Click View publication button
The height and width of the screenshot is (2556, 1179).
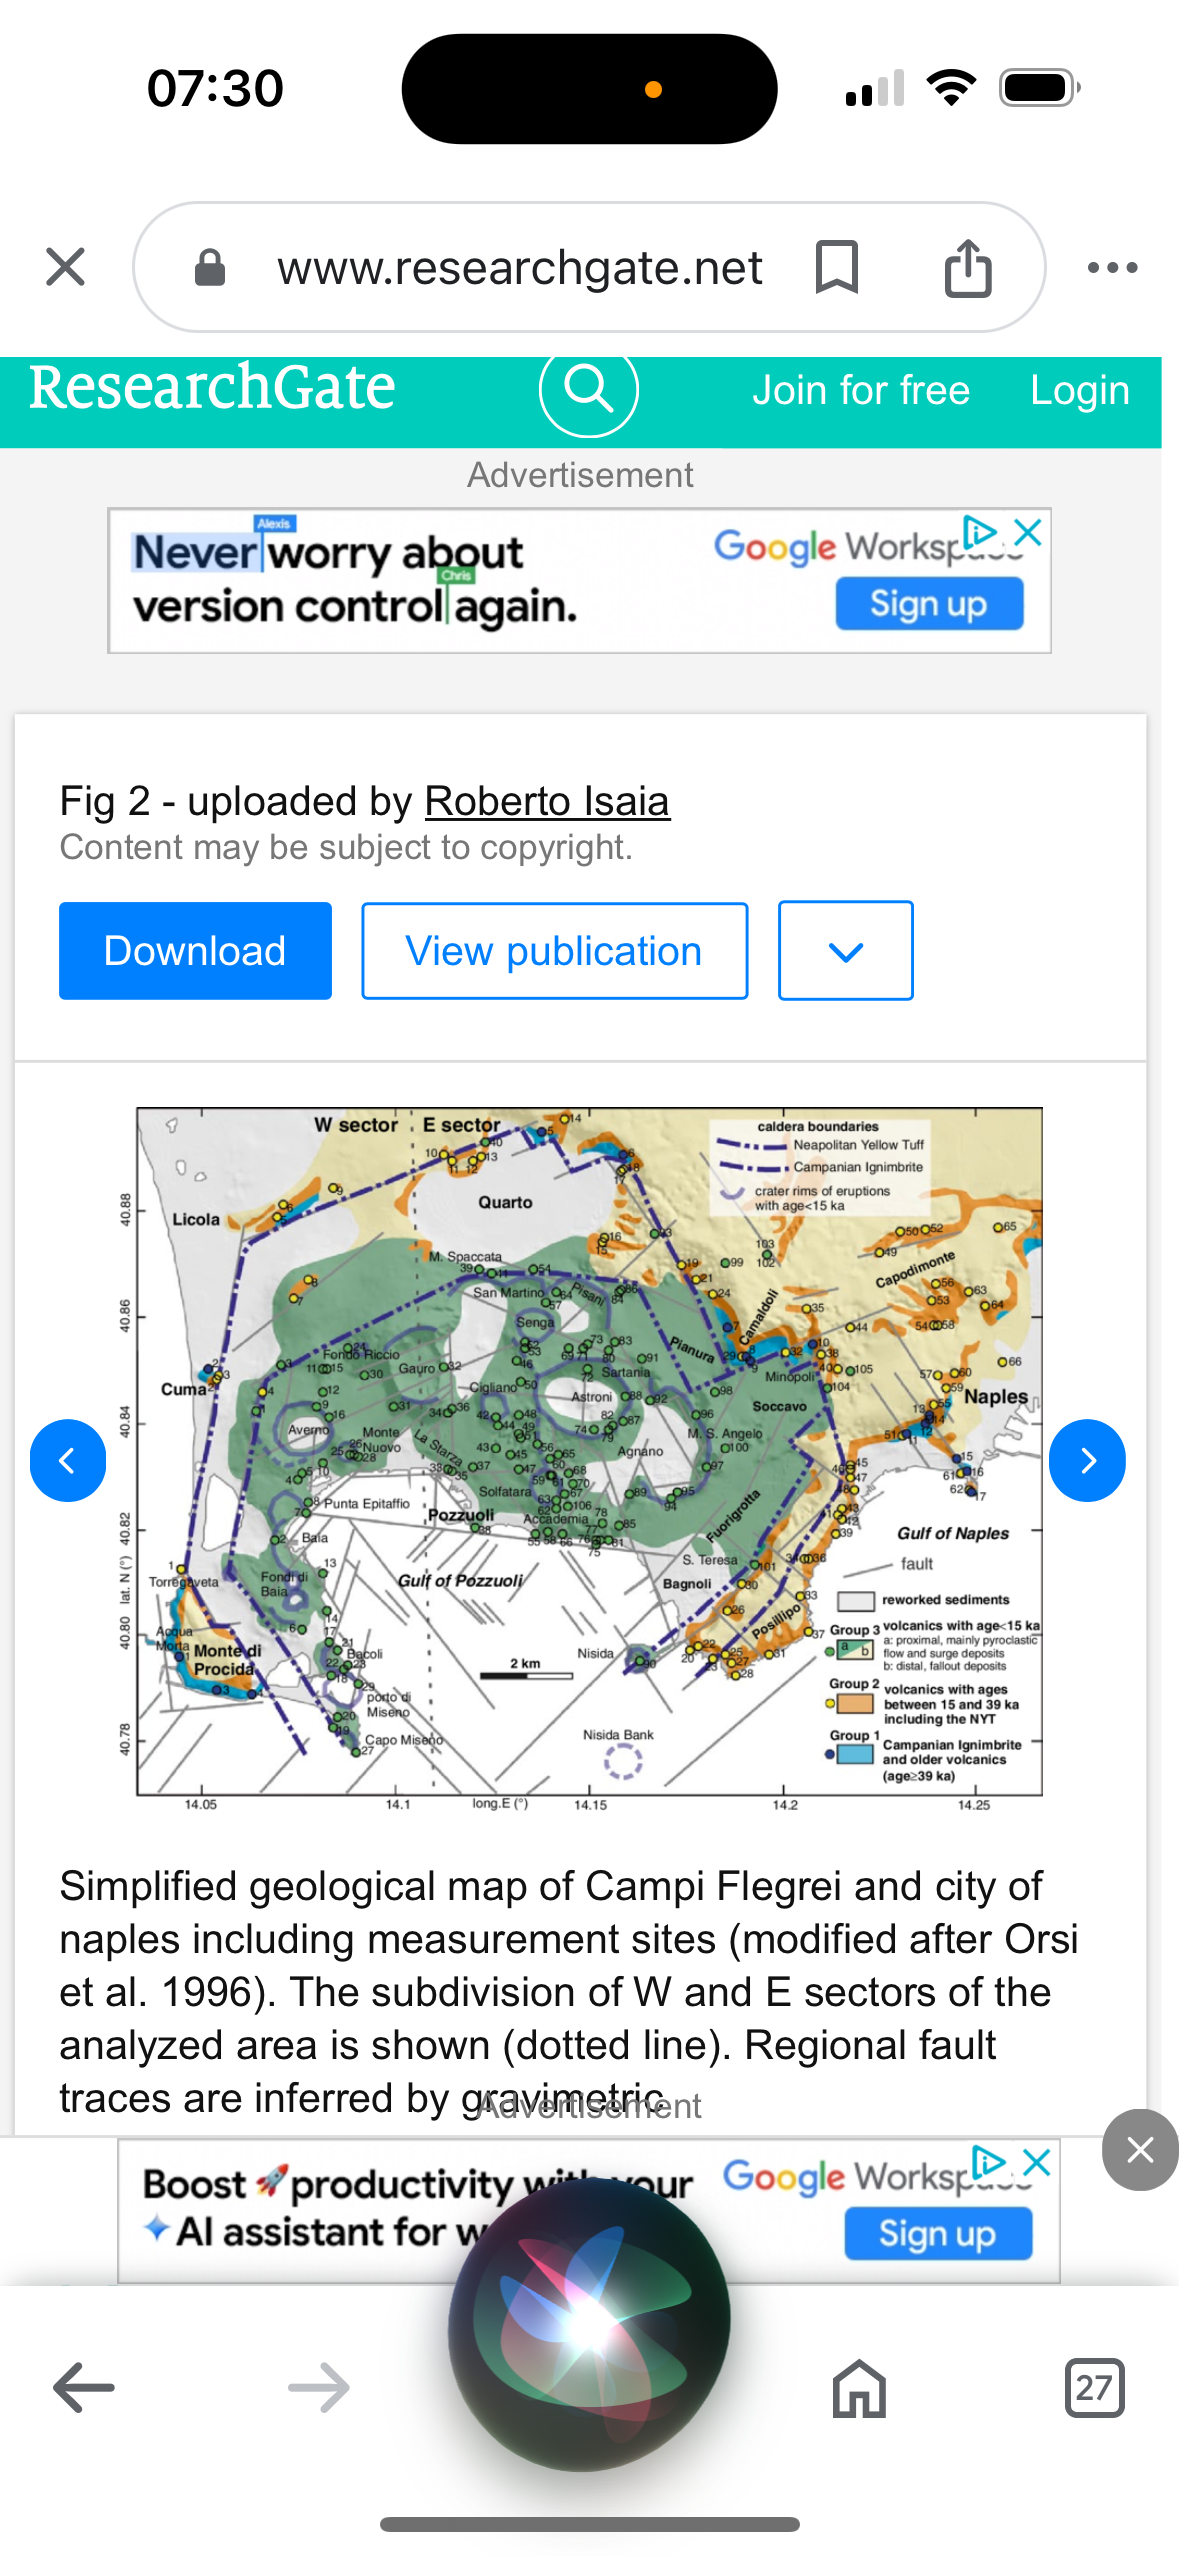(554, 951)
